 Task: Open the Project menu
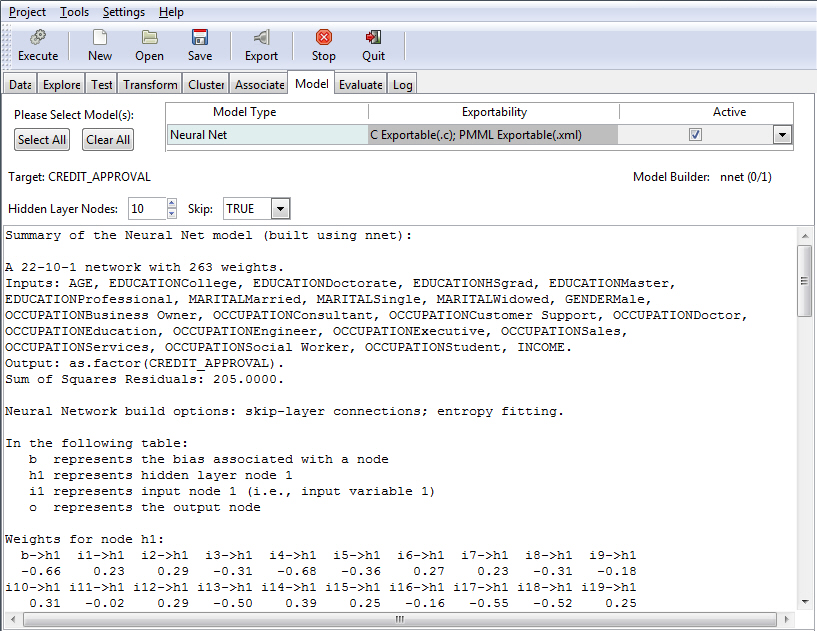27,12
